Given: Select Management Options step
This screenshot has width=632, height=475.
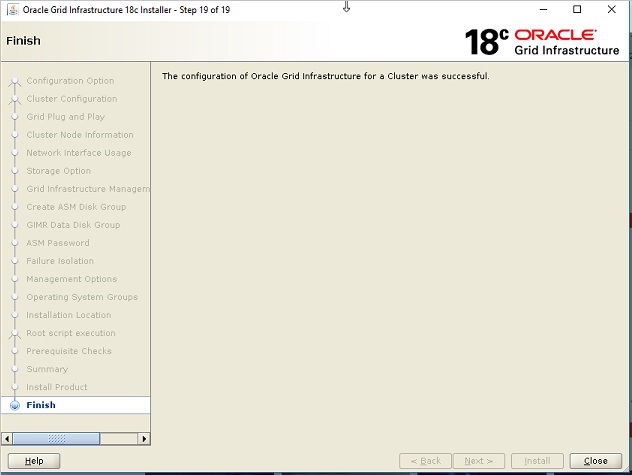Looking at the screenshot, I should [72, 279].
